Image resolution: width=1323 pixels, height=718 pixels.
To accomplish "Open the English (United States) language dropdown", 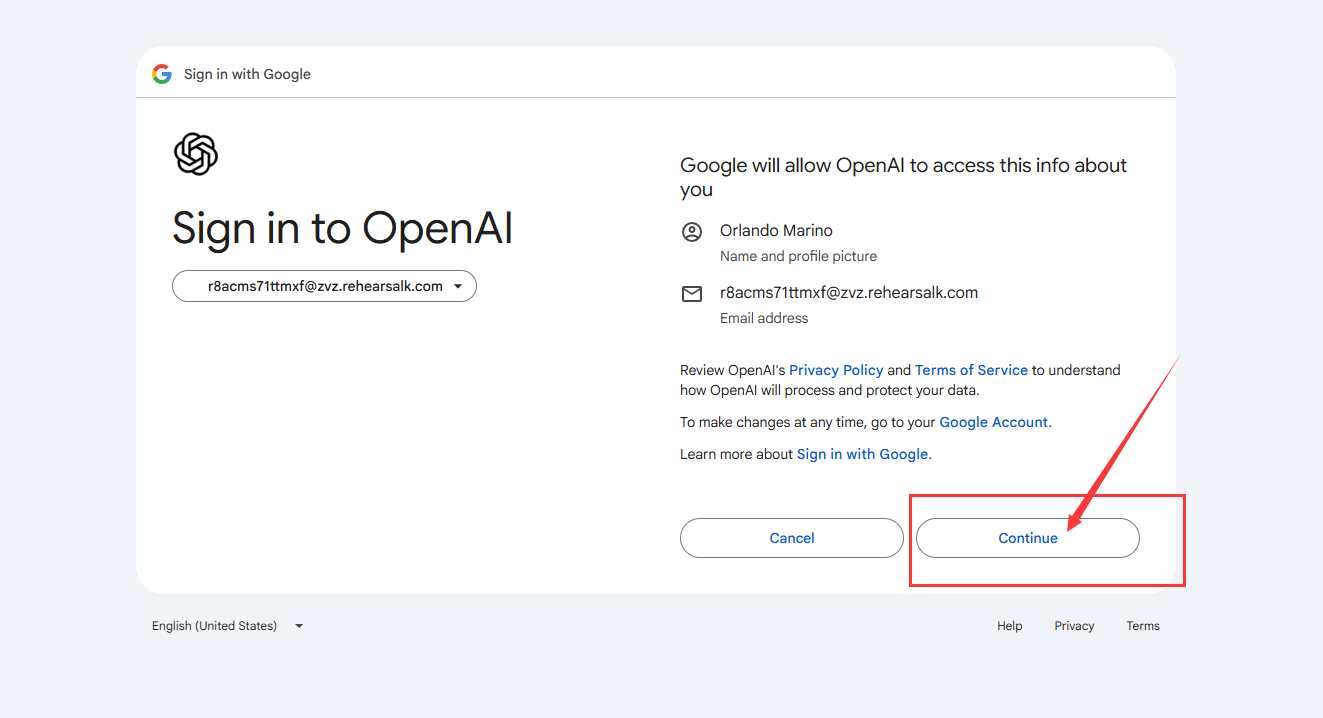I will coord(228,626).
